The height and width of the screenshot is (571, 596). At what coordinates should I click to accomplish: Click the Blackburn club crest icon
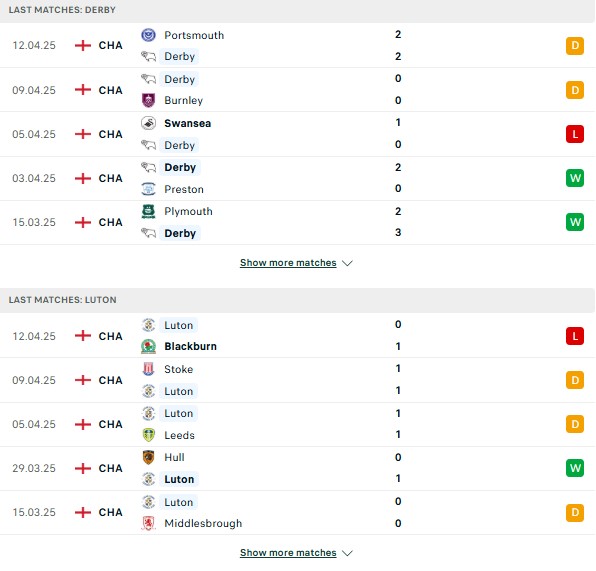point(148,346)
